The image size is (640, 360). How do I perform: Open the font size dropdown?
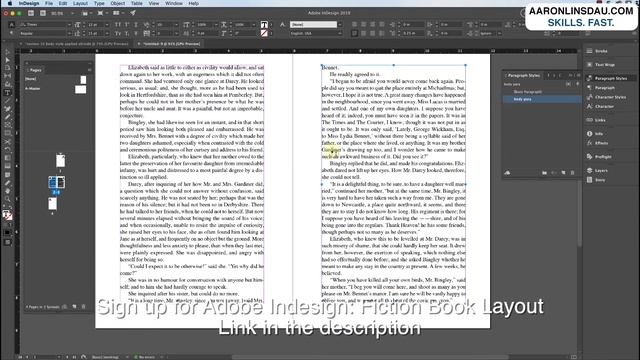pos(107,25)
